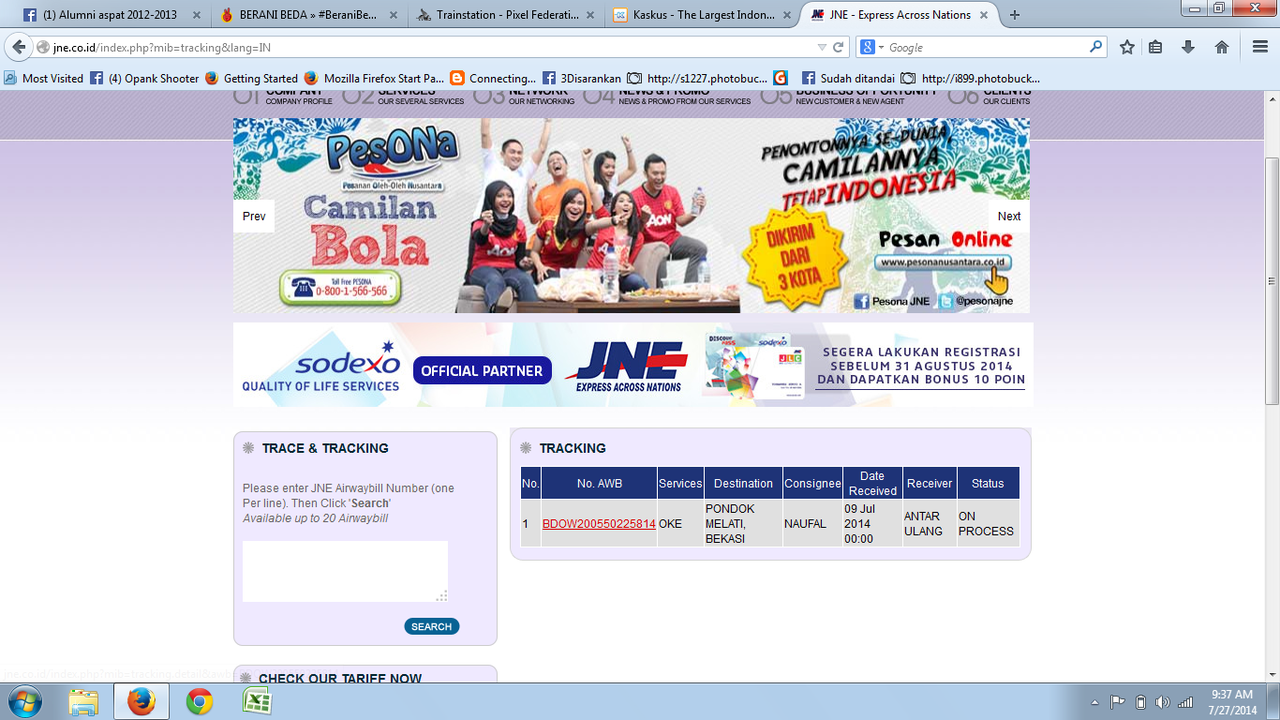Viewport: 1280px width, 720px height.
Task: Switch to Alumni aspat 2012-2013 tab
Action: pyautogui.click(x=110, y=15)
